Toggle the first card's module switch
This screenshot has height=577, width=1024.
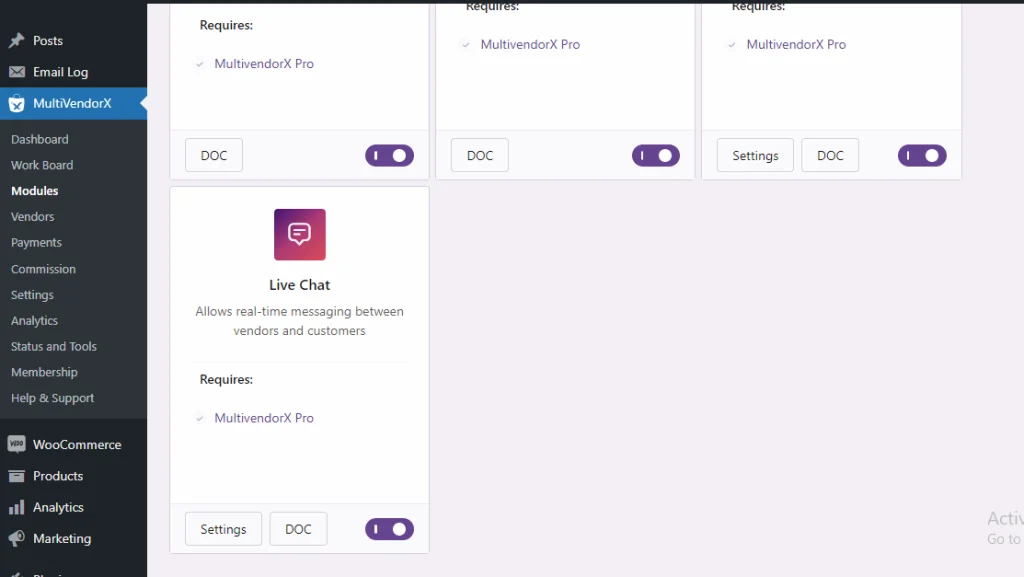coord(389,155)
